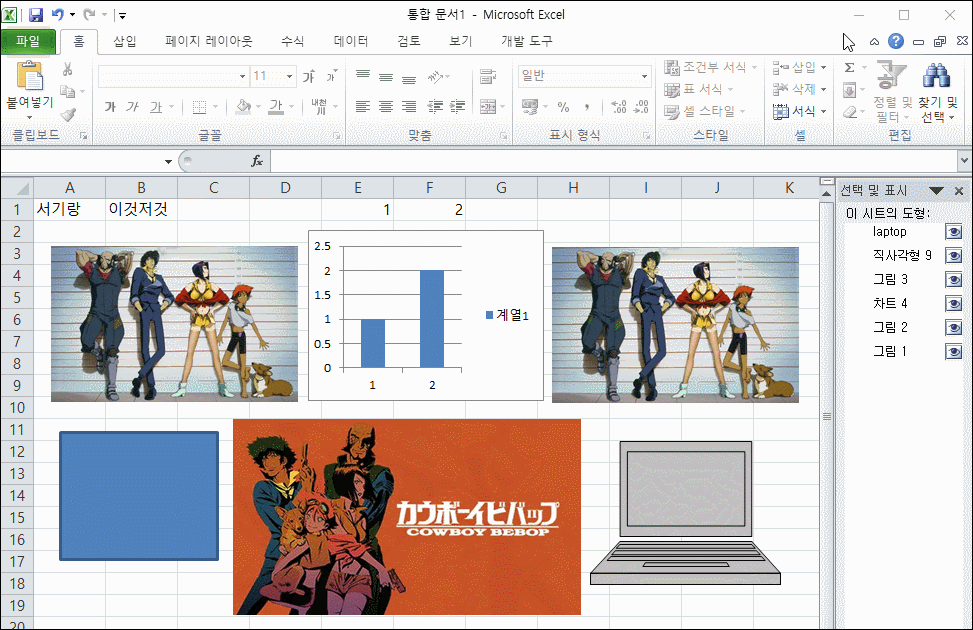
Task: Click the 삽입 cells button
Action: [x=799, y=67]
